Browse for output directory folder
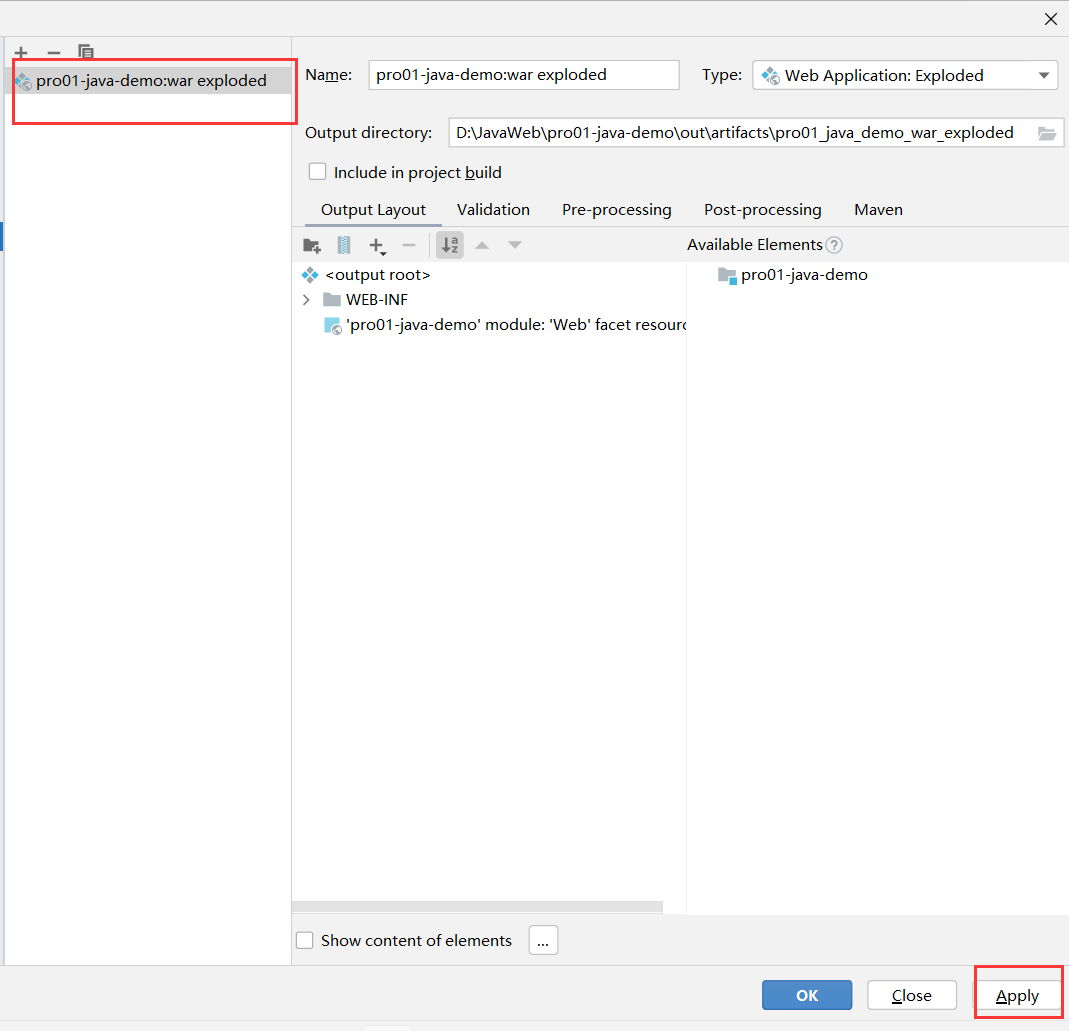1069x1031 pixels. (x=1047, y=133)
